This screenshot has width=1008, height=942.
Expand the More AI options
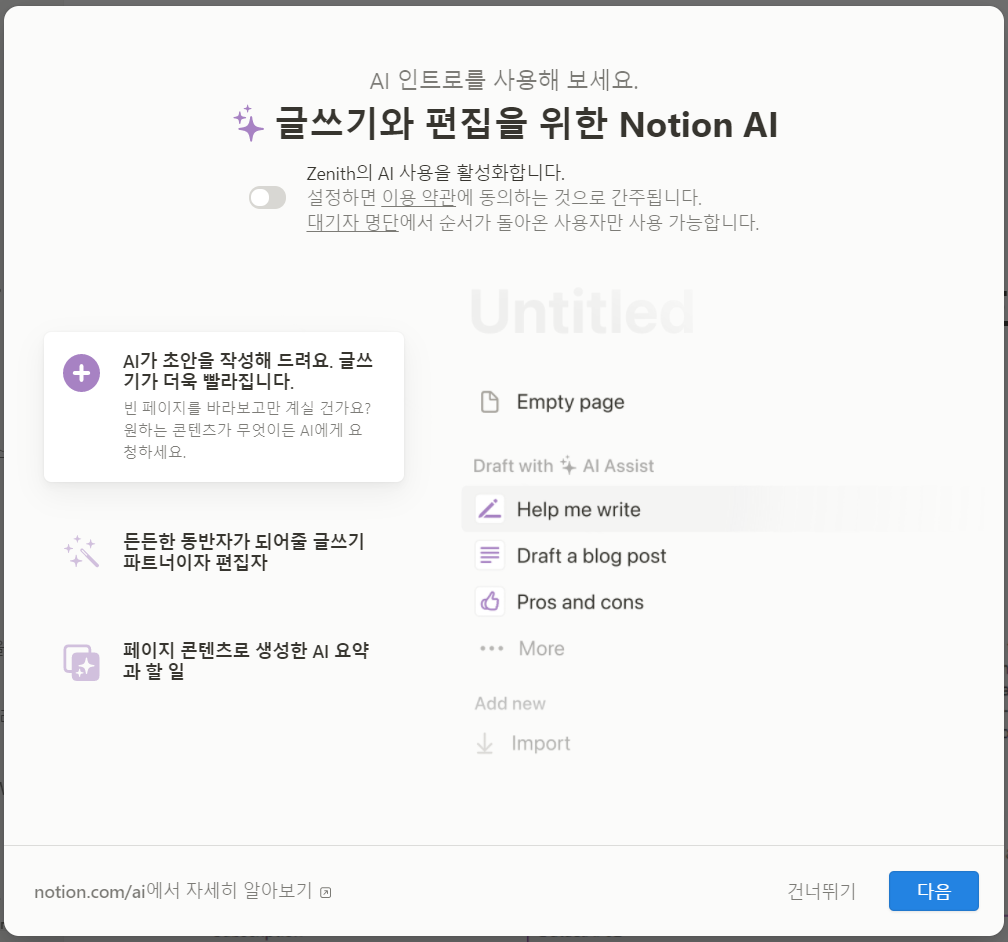(541, 648)
